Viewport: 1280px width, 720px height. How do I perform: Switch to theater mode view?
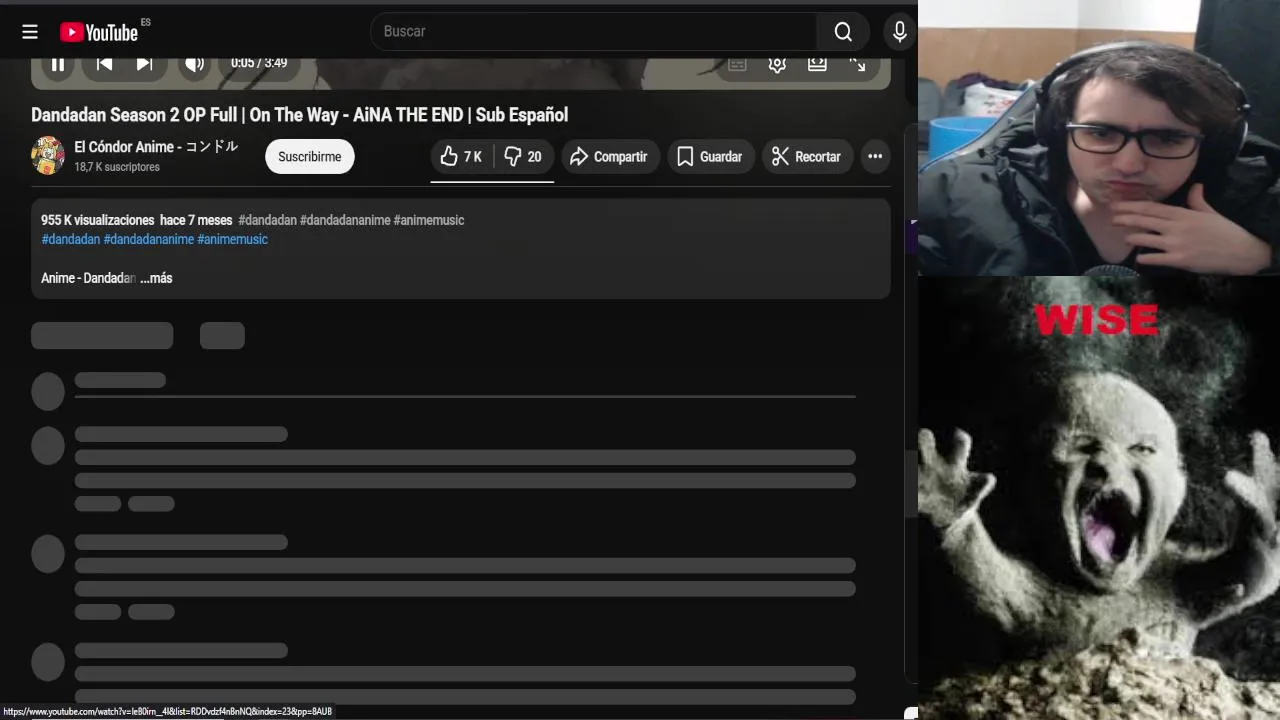tap(817, 64)
